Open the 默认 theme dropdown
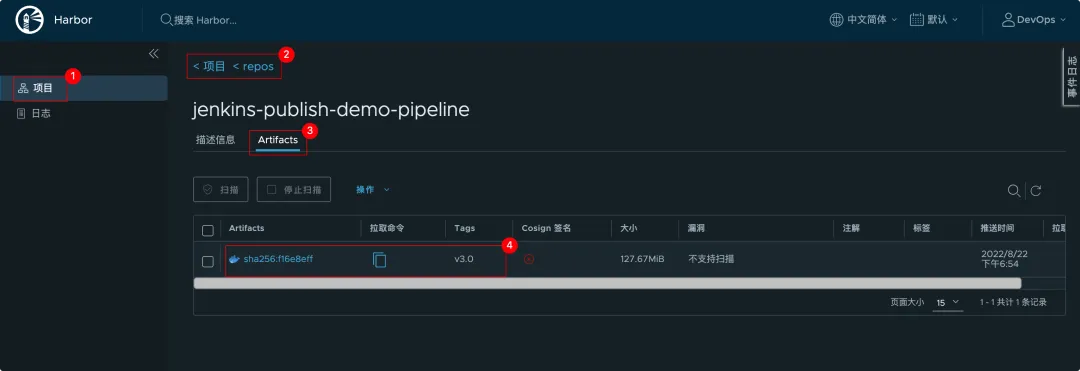Screen dimensions: 1080x371 [934, 20]
